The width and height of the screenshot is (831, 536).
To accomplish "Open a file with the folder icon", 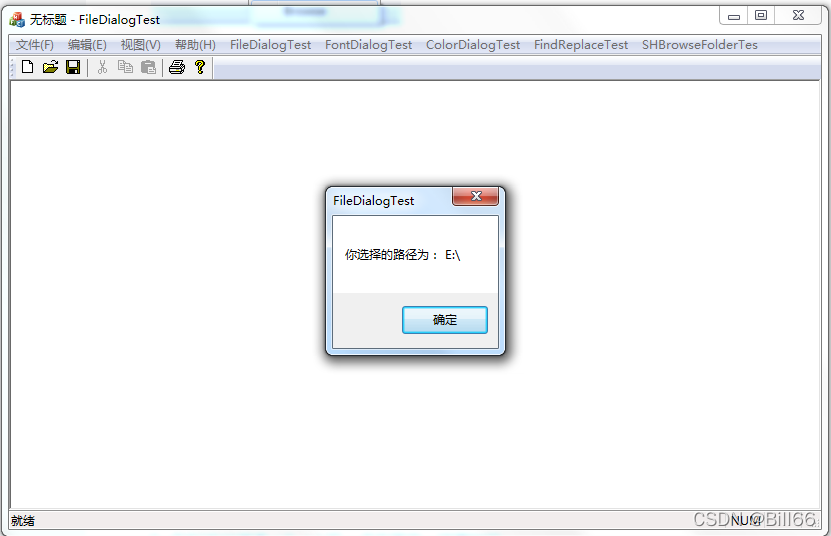I will coord(50,67).
